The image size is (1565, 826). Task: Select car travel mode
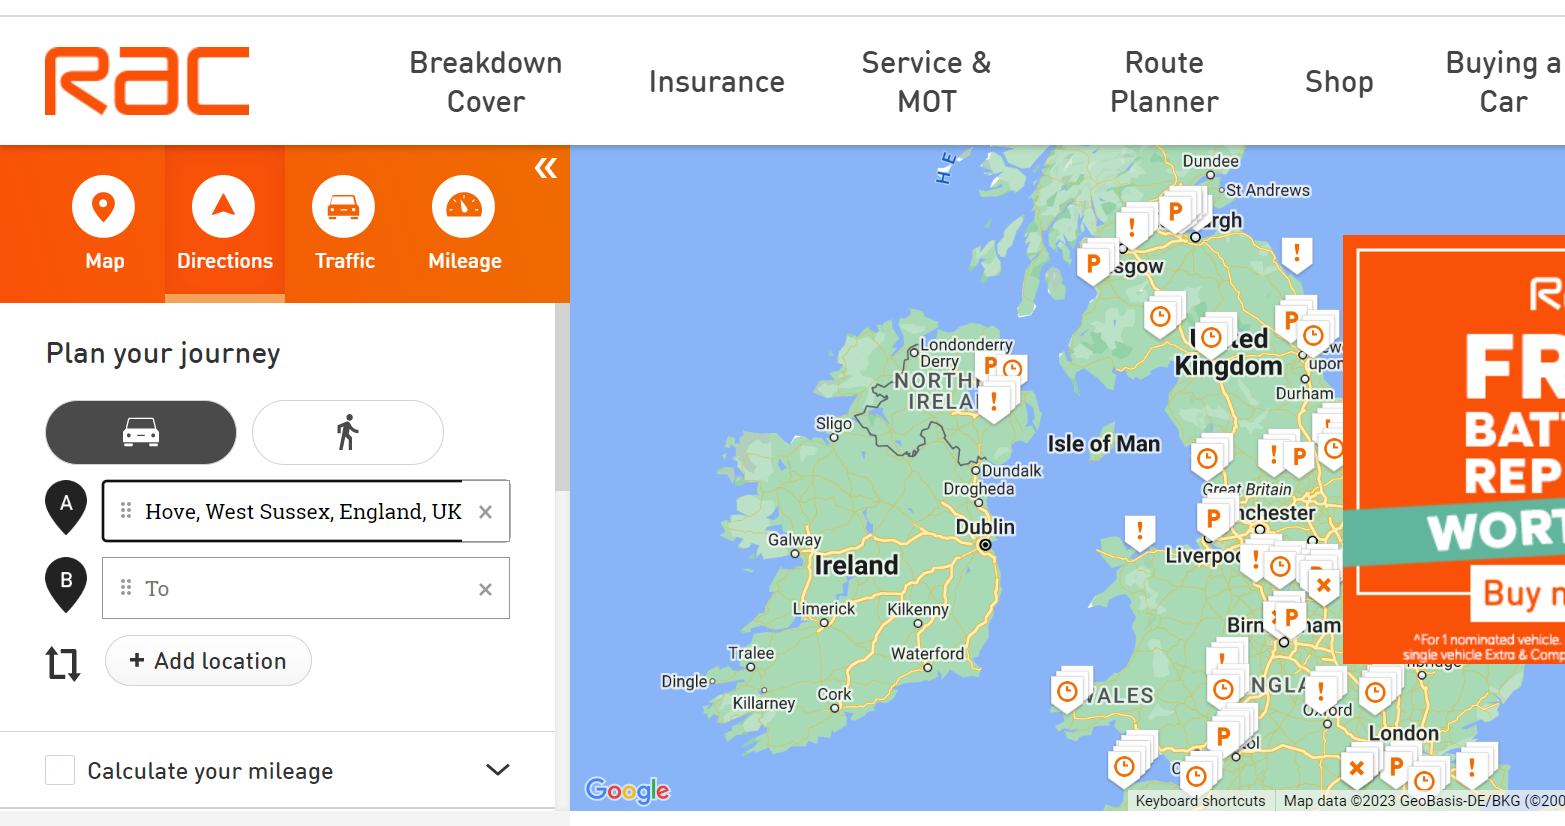[x=141, y=432]
